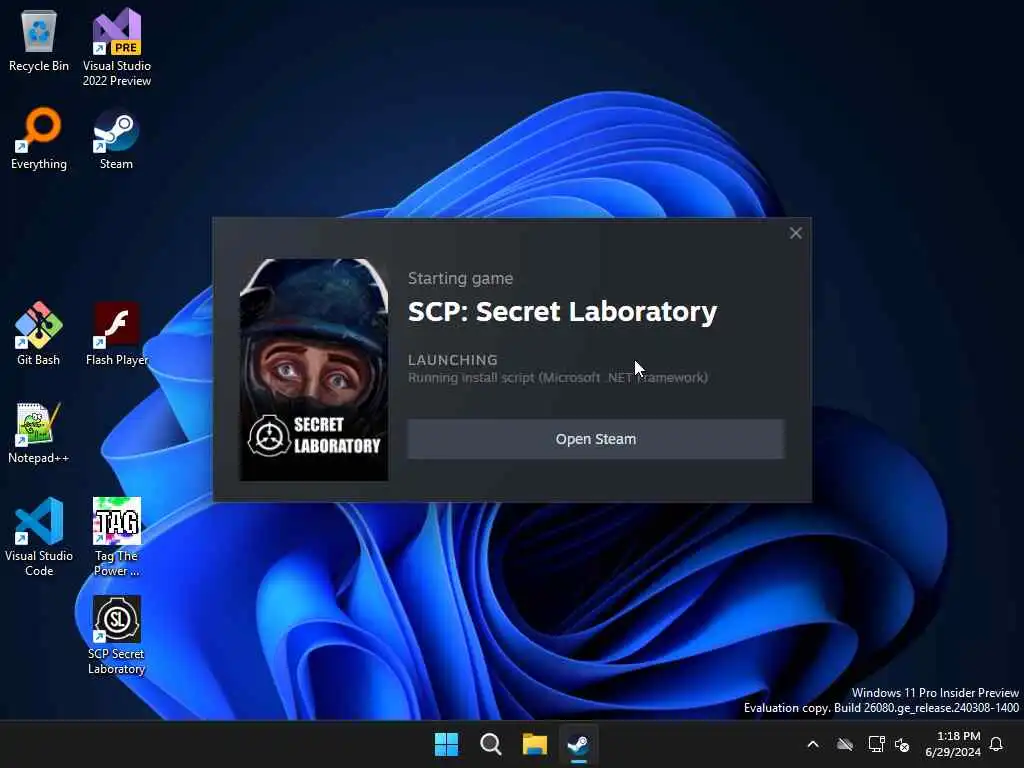Screen dimensions: 1024x768
Task: Select the Notepad++ desktop shortcut
Action: click(39, 432)
